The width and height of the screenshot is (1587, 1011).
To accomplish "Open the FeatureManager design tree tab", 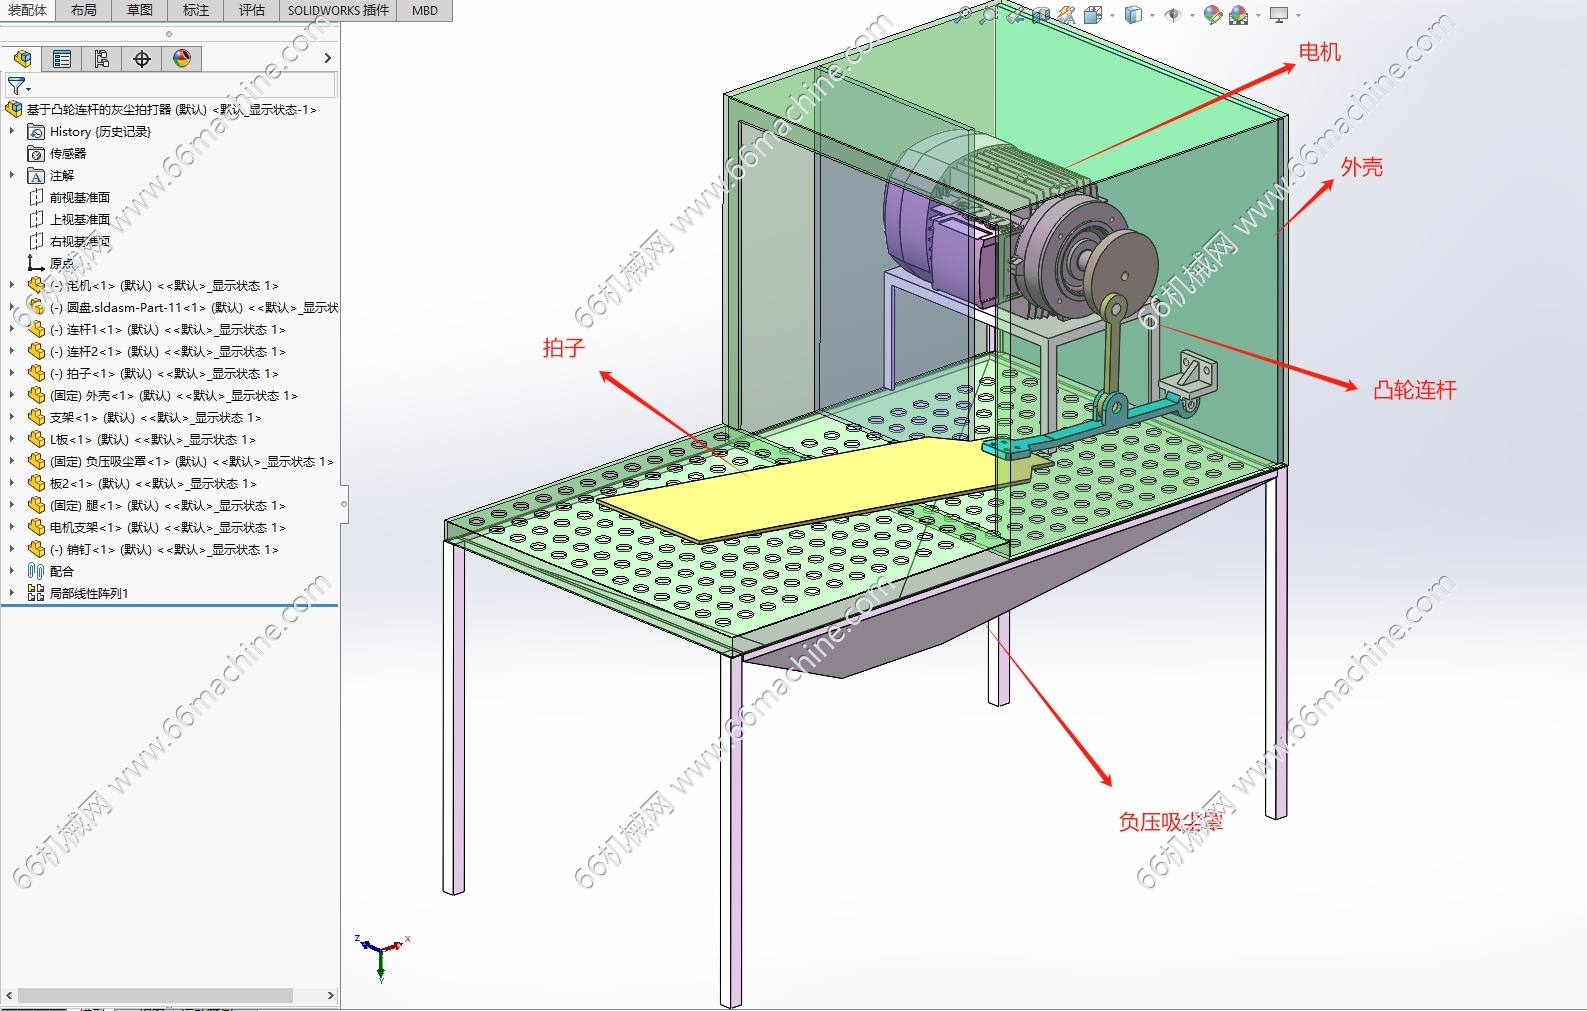I will point(22,59).
